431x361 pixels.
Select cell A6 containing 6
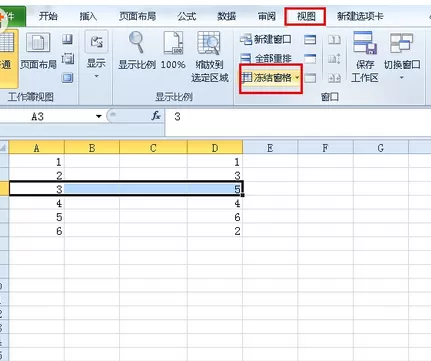[36, 231]
